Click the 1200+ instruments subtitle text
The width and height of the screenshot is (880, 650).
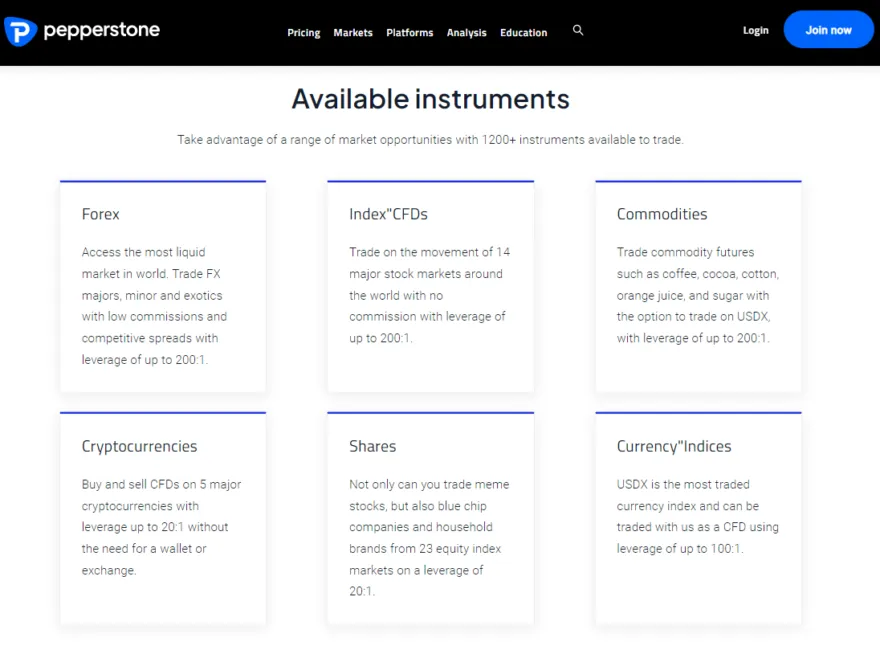pos(430,140)
